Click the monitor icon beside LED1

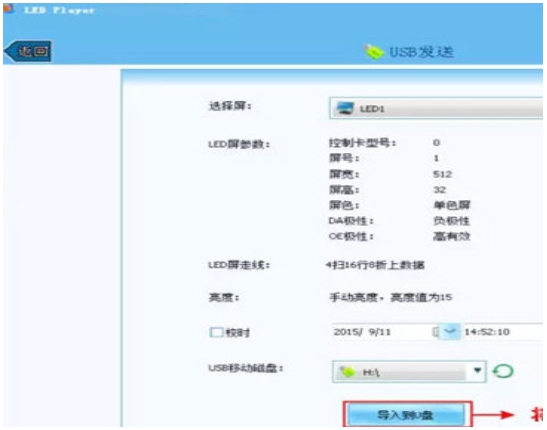(x=345, y=108)
